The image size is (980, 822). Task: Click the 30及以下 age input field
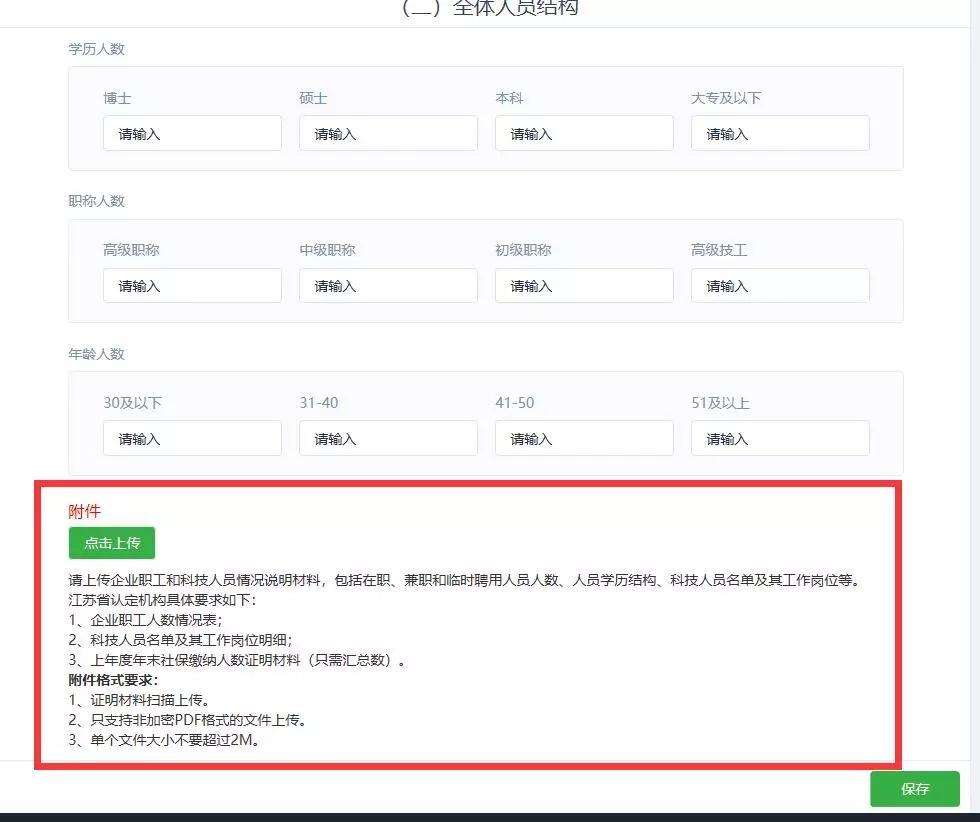tap(192, 438)
